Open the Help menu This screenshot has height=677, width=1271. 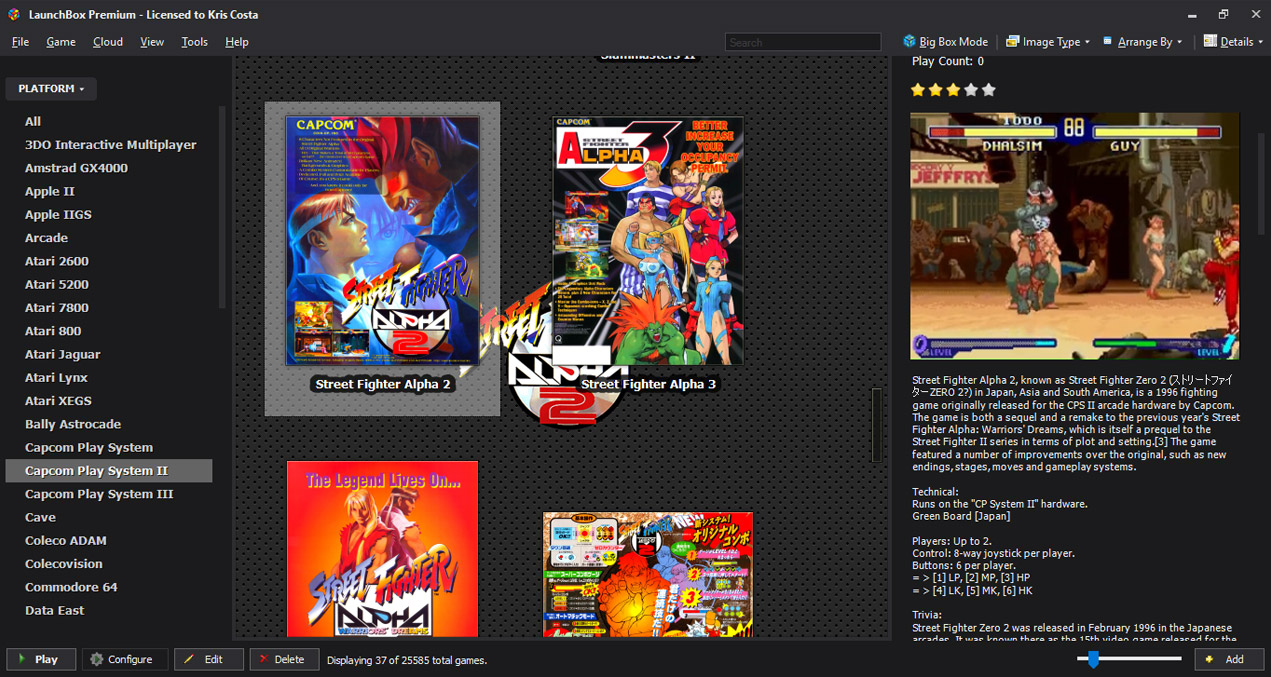237,42
